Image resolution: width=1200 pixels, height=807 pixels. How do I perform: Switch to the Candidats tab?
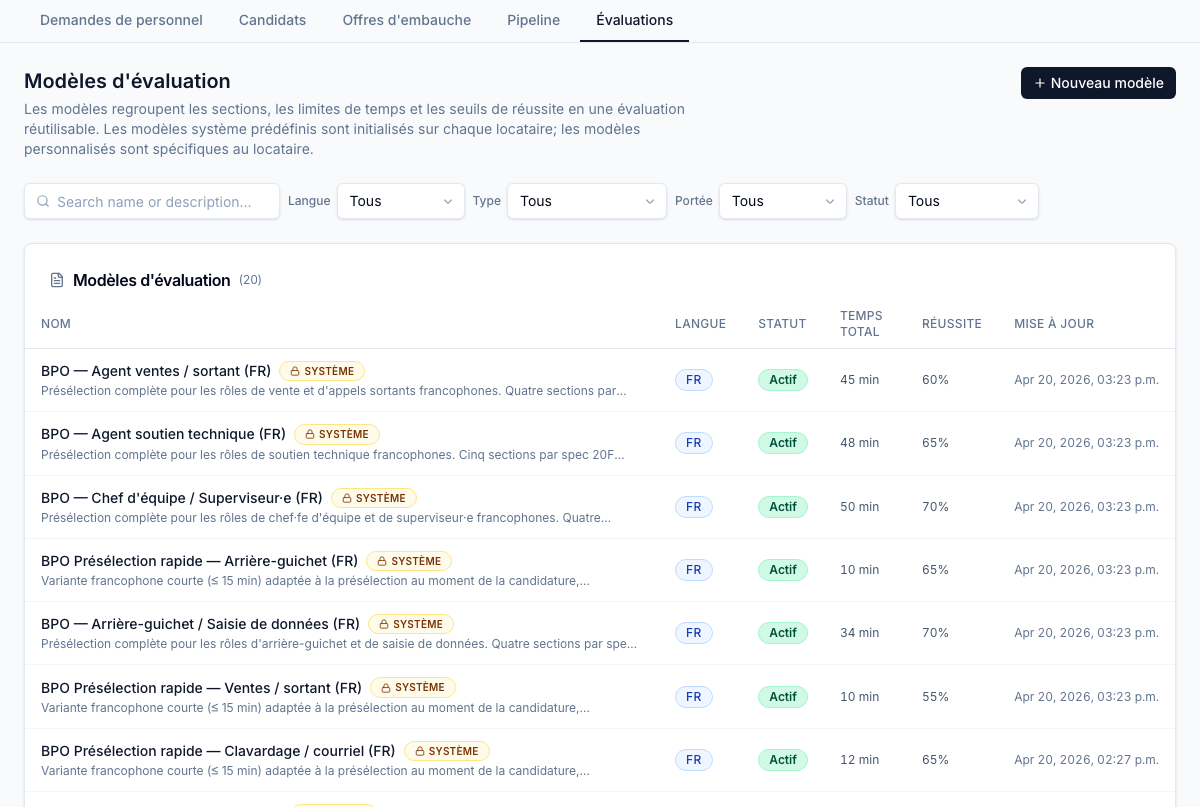272,20
